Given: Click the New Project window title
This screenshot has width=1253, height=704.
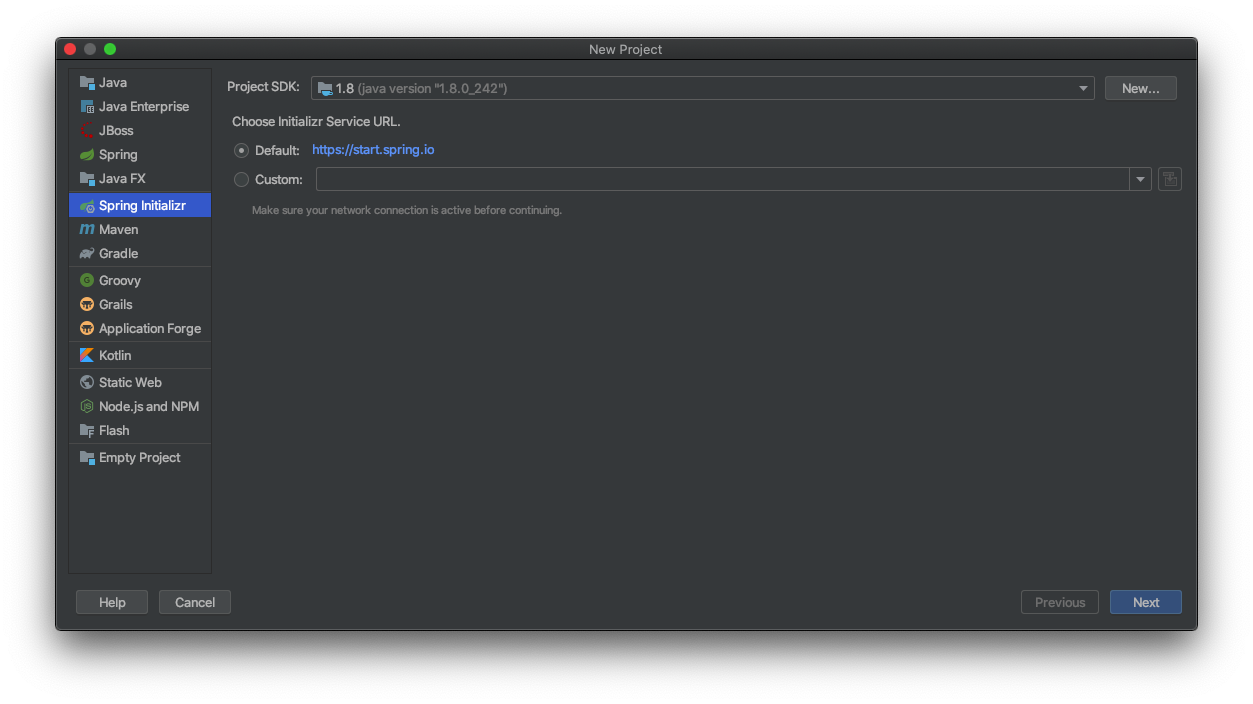Looking at the screenshot, I should coord(626,49).
